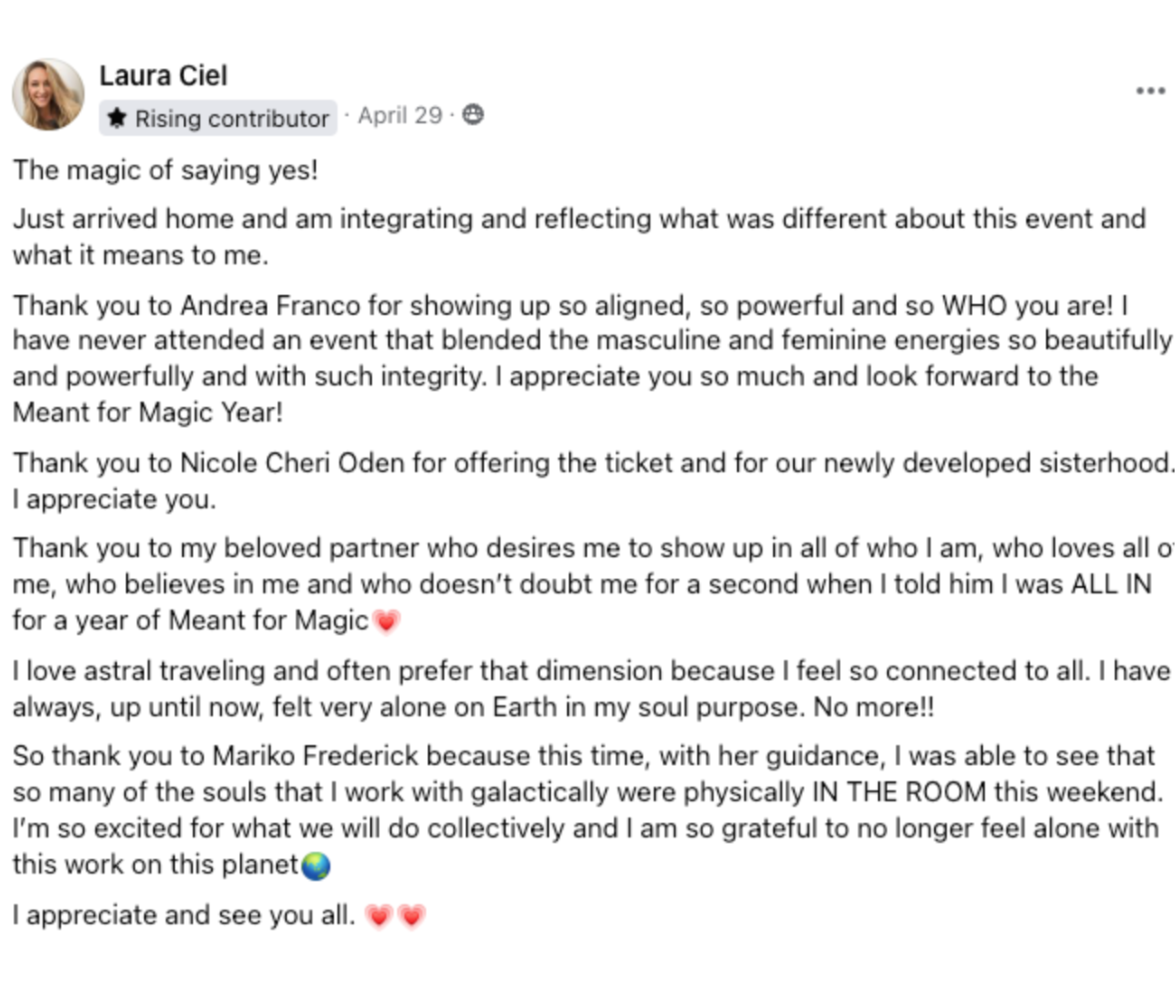The width and height of the screenshot is (1175, 985).
Task: Click the "I appreciate and see you all" text
Action: [x=184, y=915]
